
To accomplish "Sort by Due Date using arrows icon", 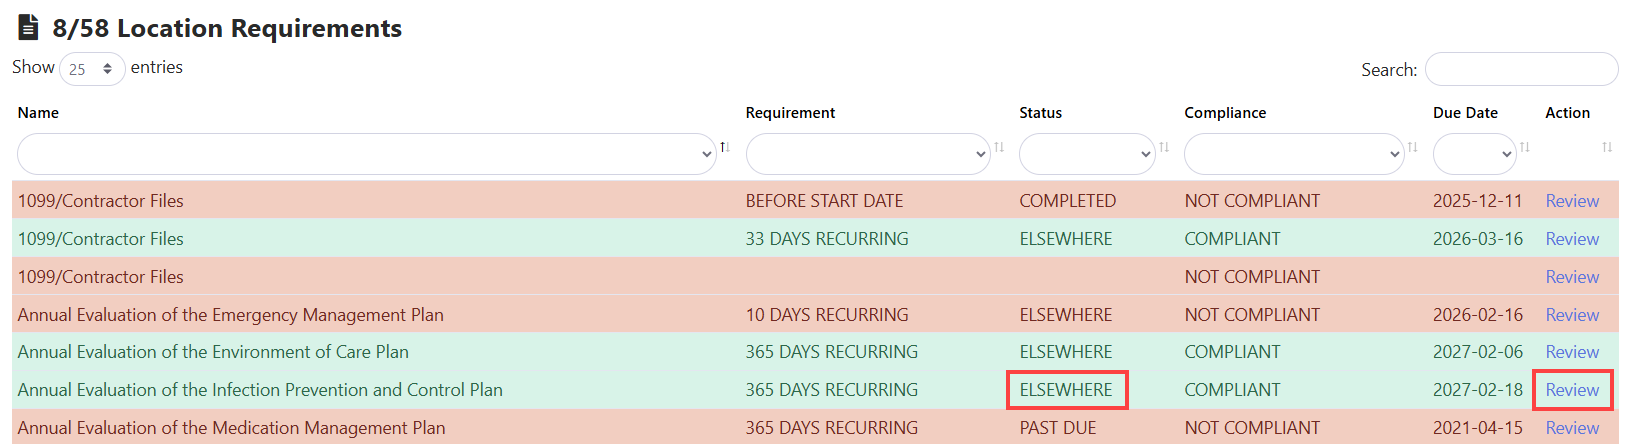I will (x=1524, y=148).
